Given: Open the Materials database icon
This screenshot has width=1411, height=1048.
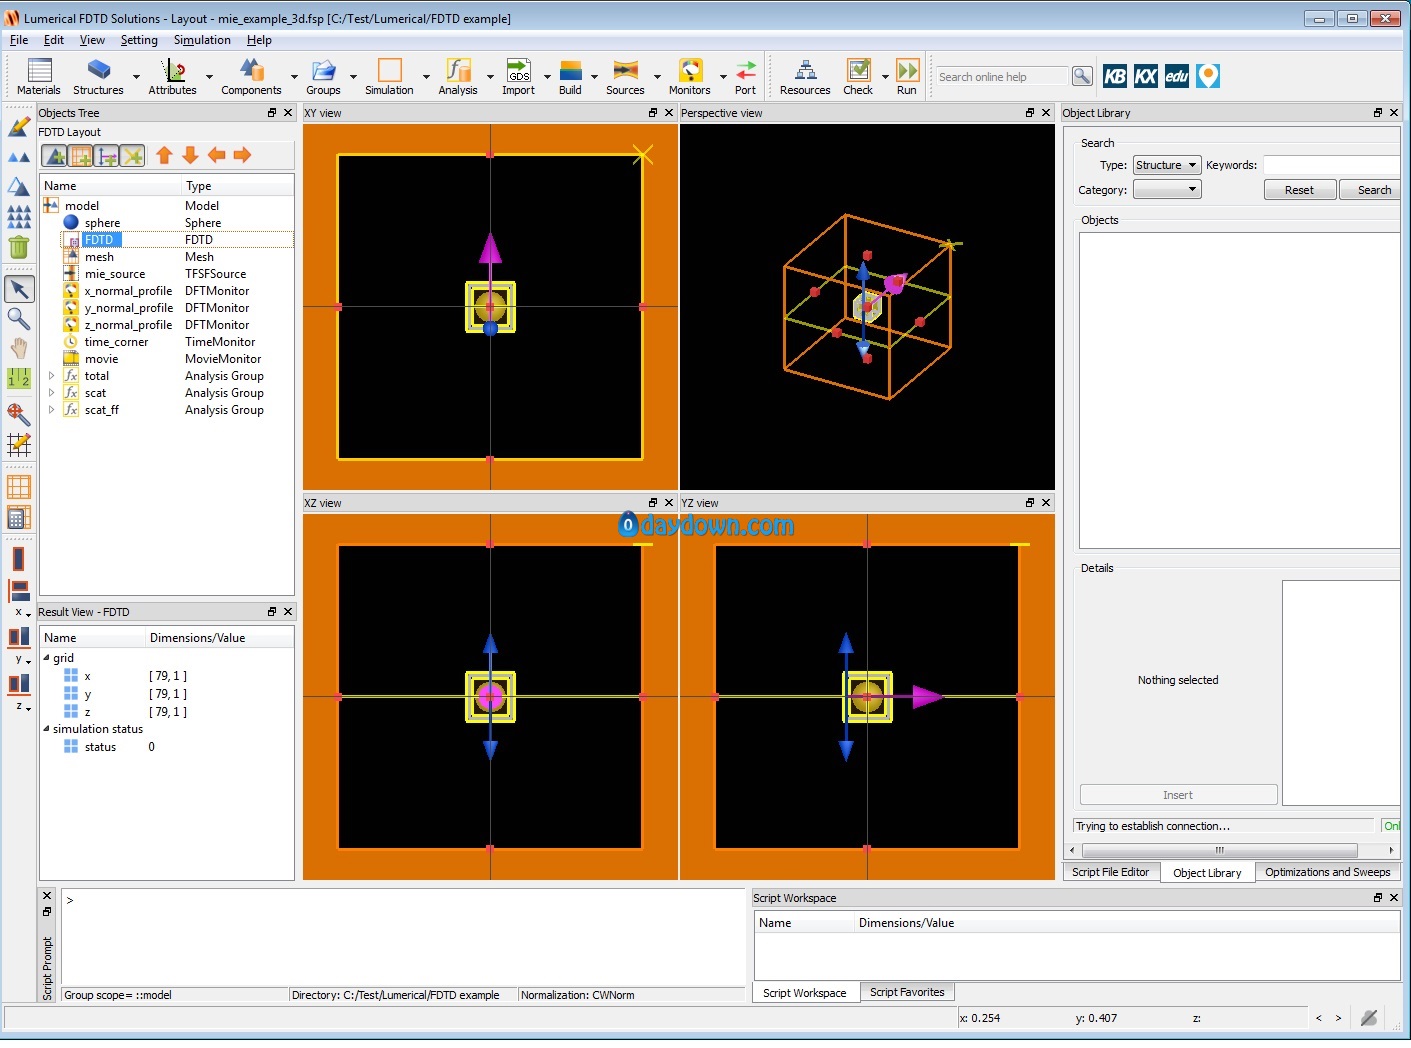Looking at the screenshot, I should [39, 71].
